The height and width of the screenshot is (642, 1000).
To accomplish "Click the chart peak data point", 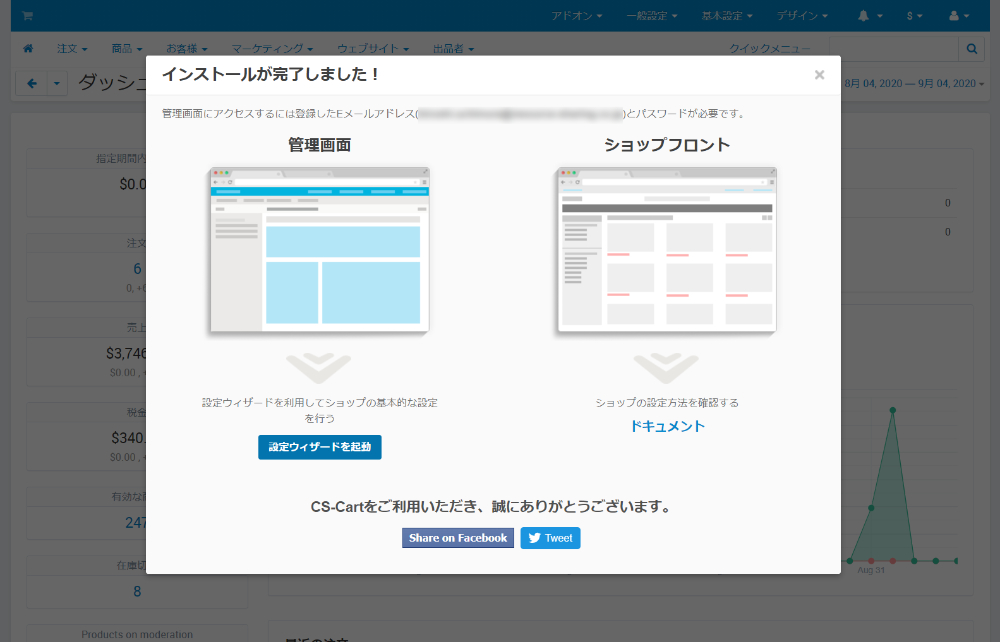I will coord(893,411).
